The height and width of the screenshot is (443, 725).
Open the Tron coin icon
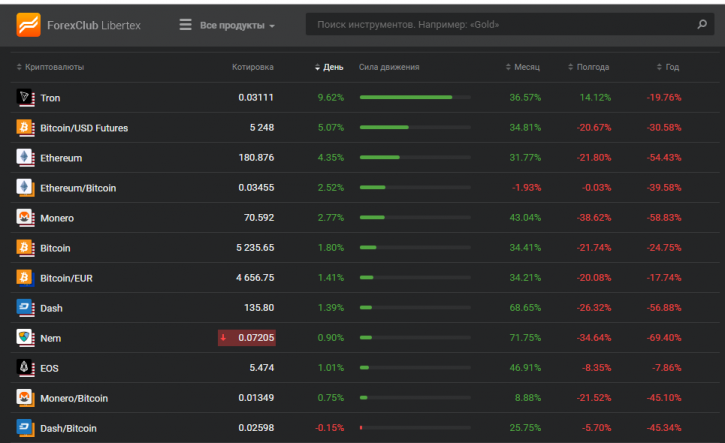[x=25, y=98]
